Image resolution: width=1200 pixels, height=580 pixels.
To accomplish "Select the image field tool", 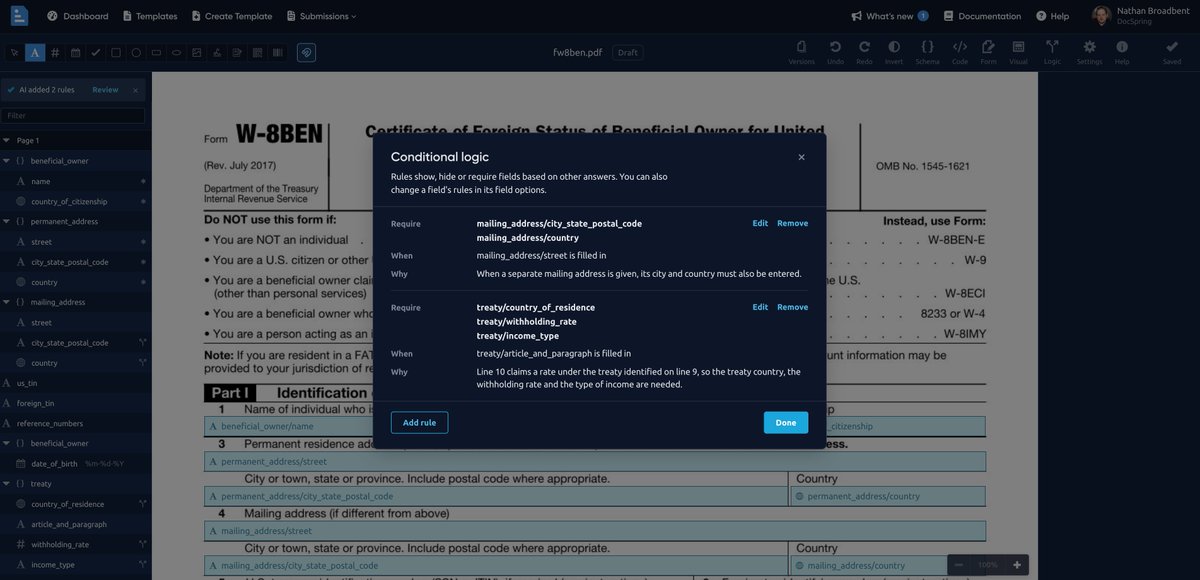I will coord(196,52).
